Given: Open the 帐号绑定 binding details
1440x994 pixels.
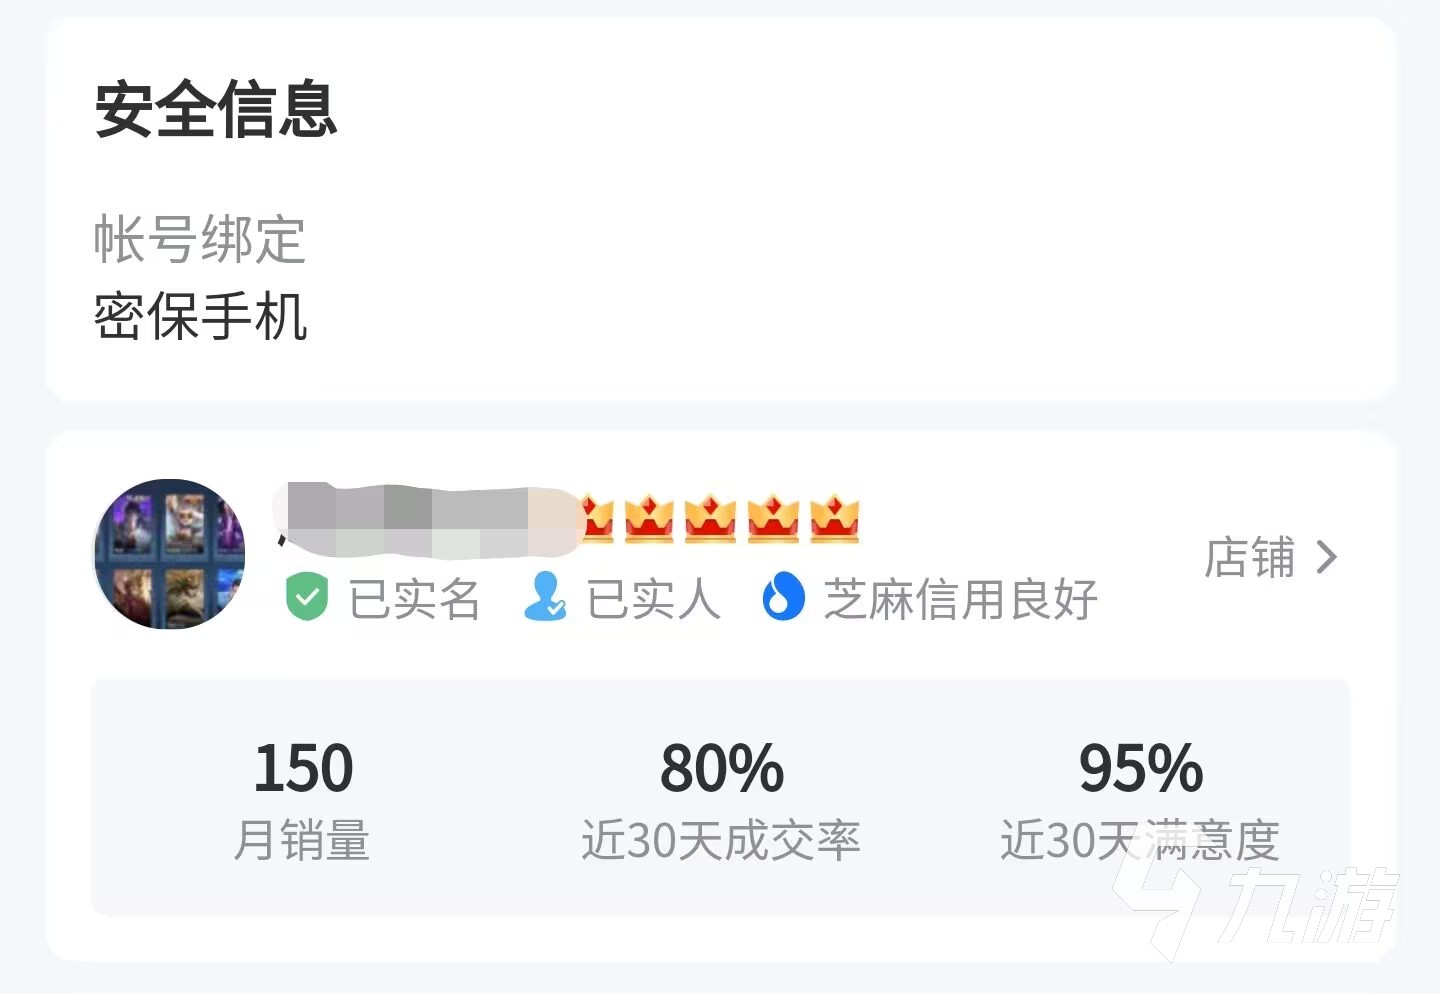Looking at the screenshot, I should pyautogui.click(x=198, y=241).
